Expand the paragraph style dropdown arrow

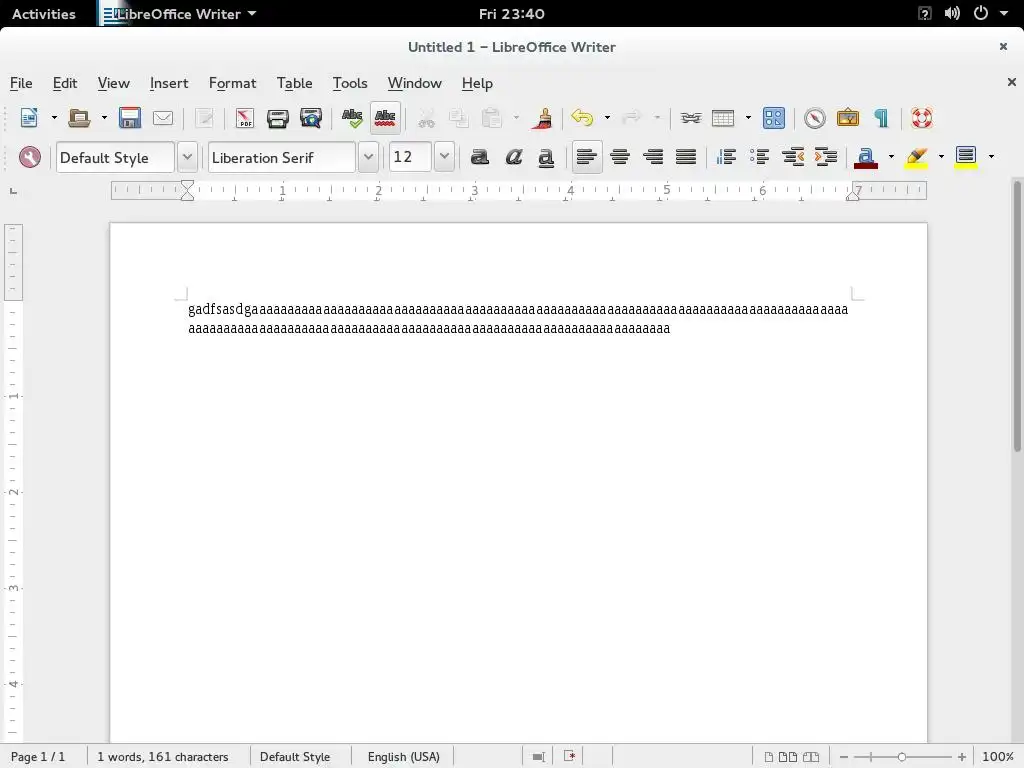pos(187,157)
